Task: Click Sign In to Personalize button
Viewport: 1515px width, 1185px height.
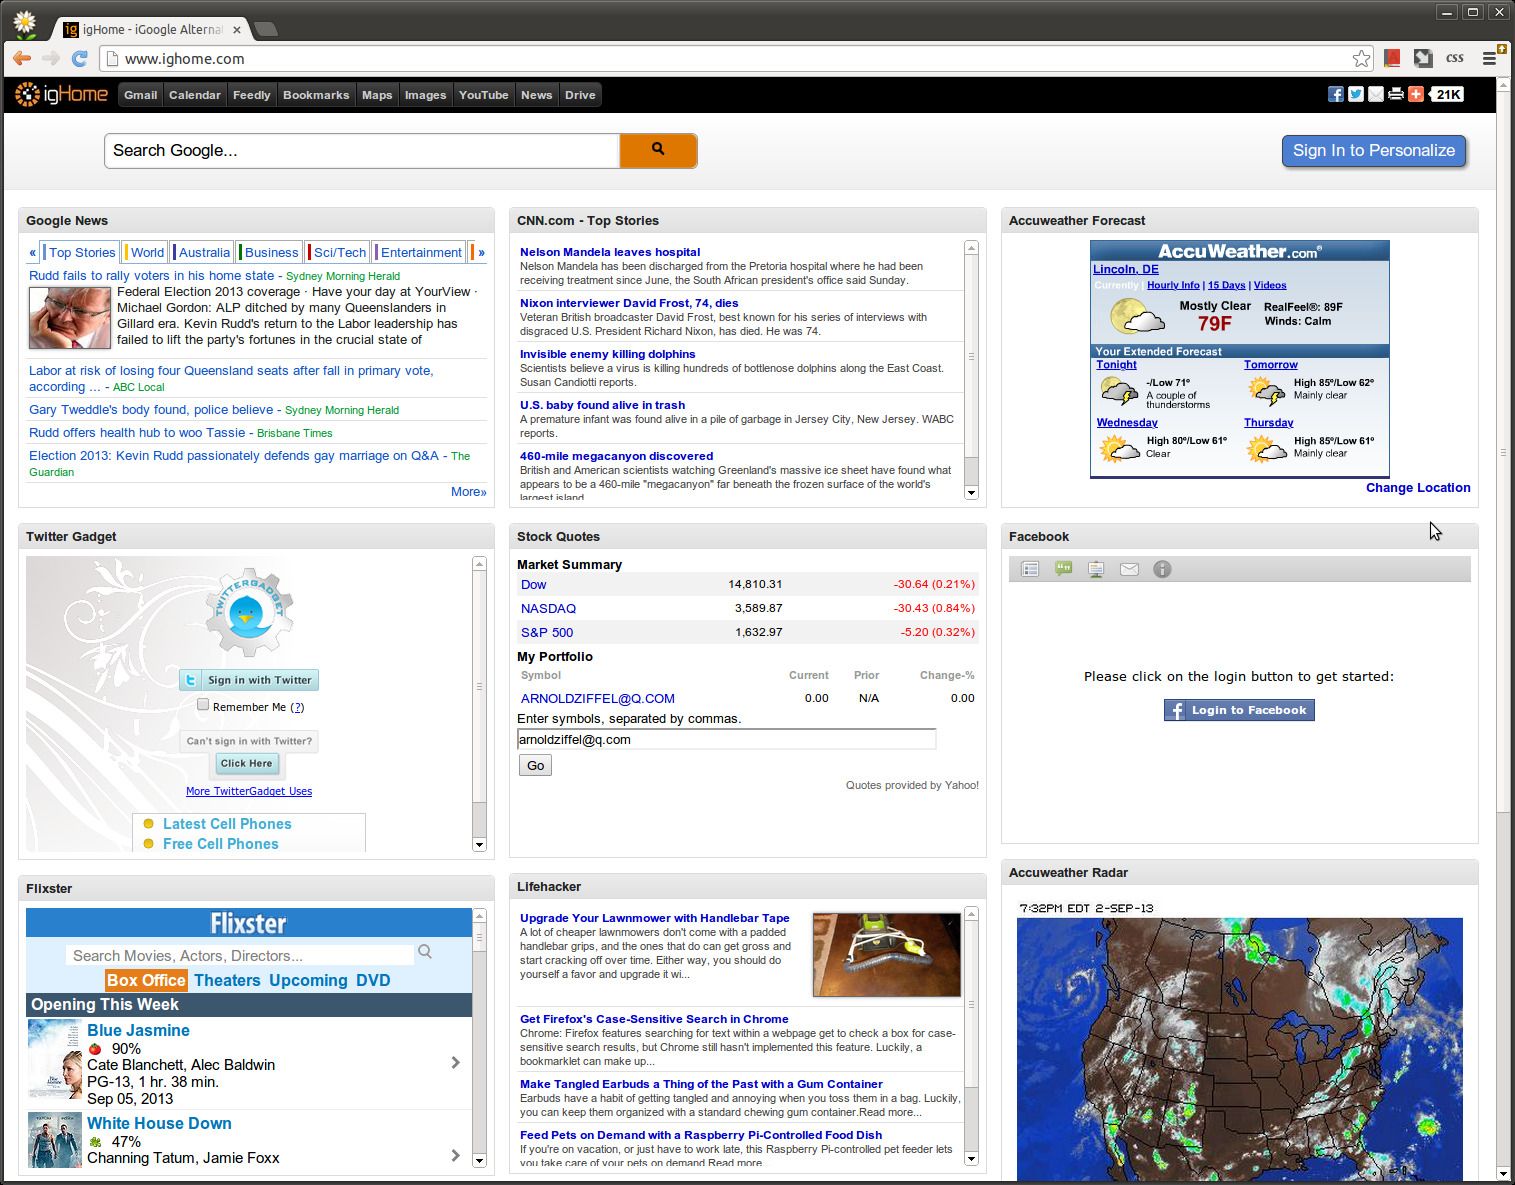Action: point(1374,151)
